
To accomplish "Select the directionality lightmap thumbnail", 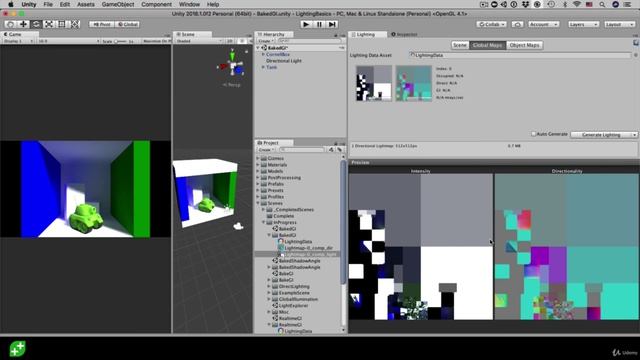I will click(413, 83).
